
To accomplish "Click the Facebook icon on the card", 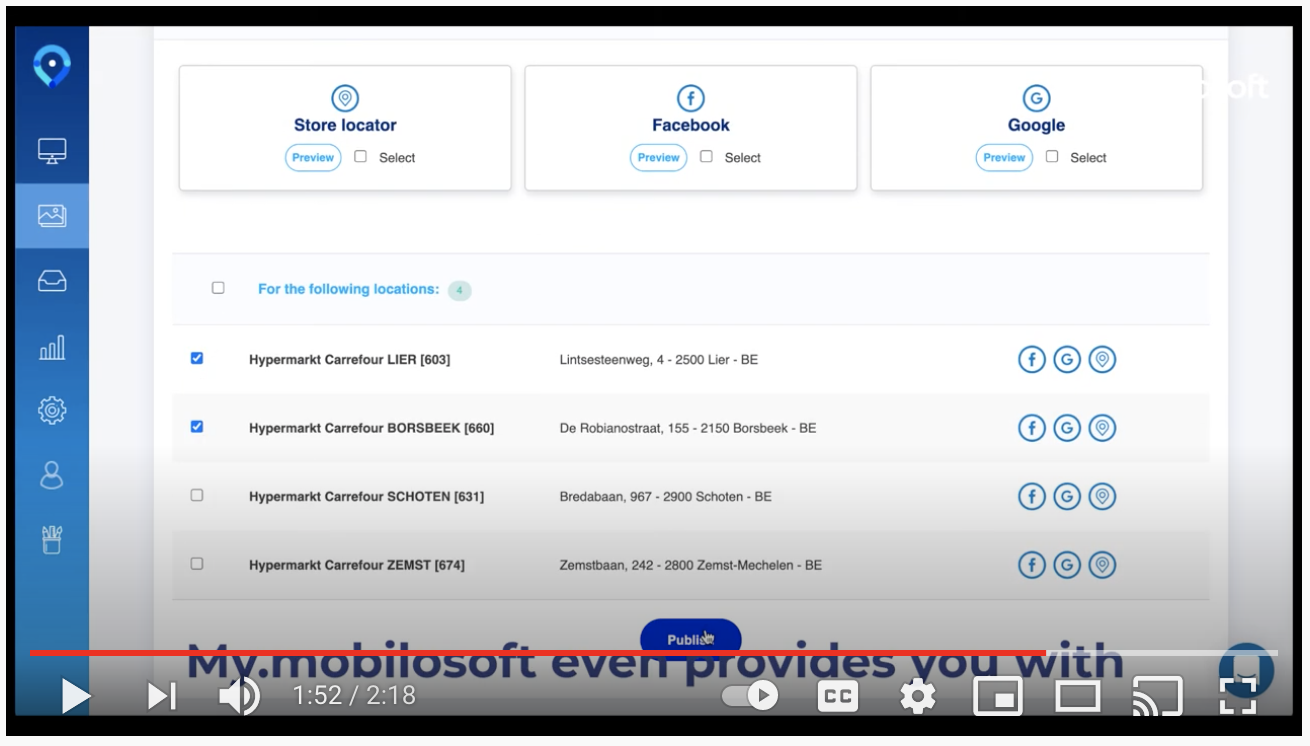I will pyautogui.click(x=690, y=98).
